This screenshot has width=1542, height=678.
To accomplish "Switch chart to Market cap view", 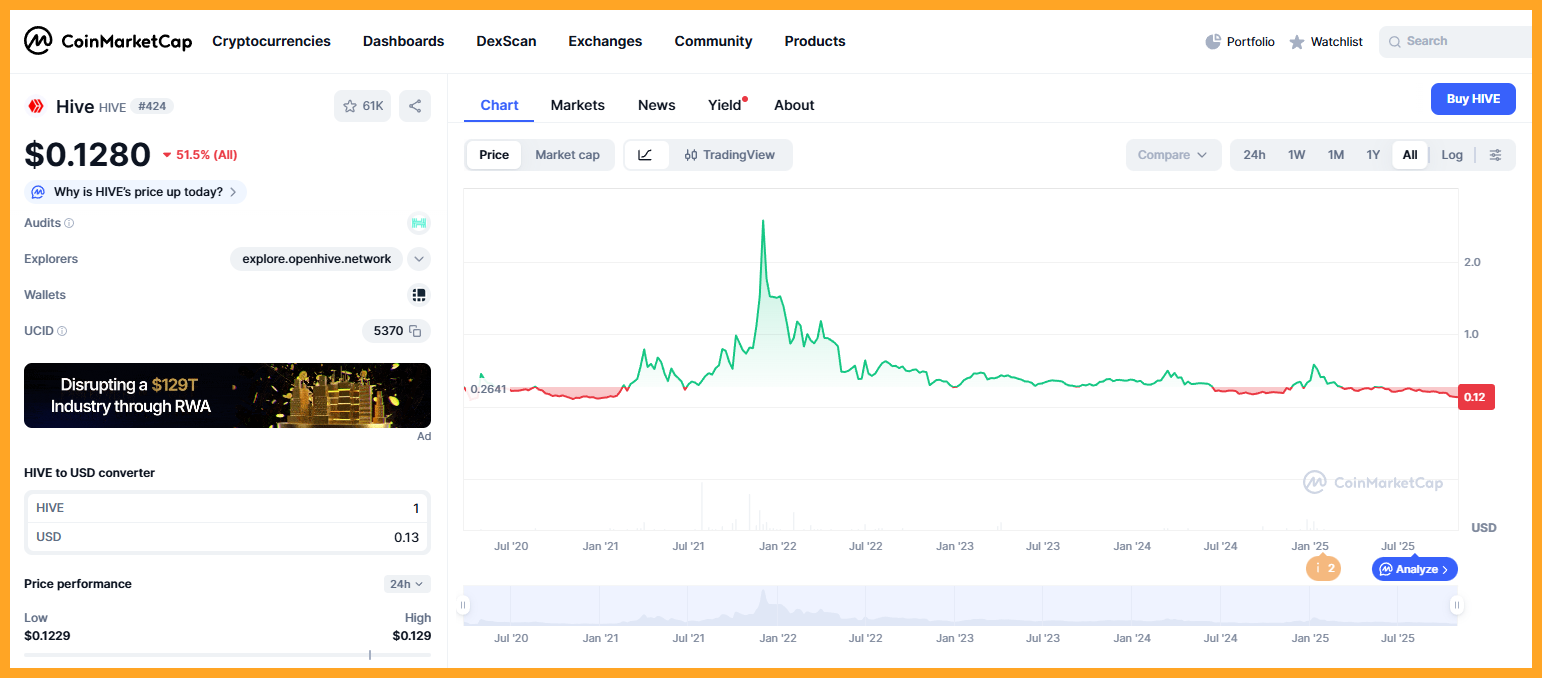I will coord(567,155).
